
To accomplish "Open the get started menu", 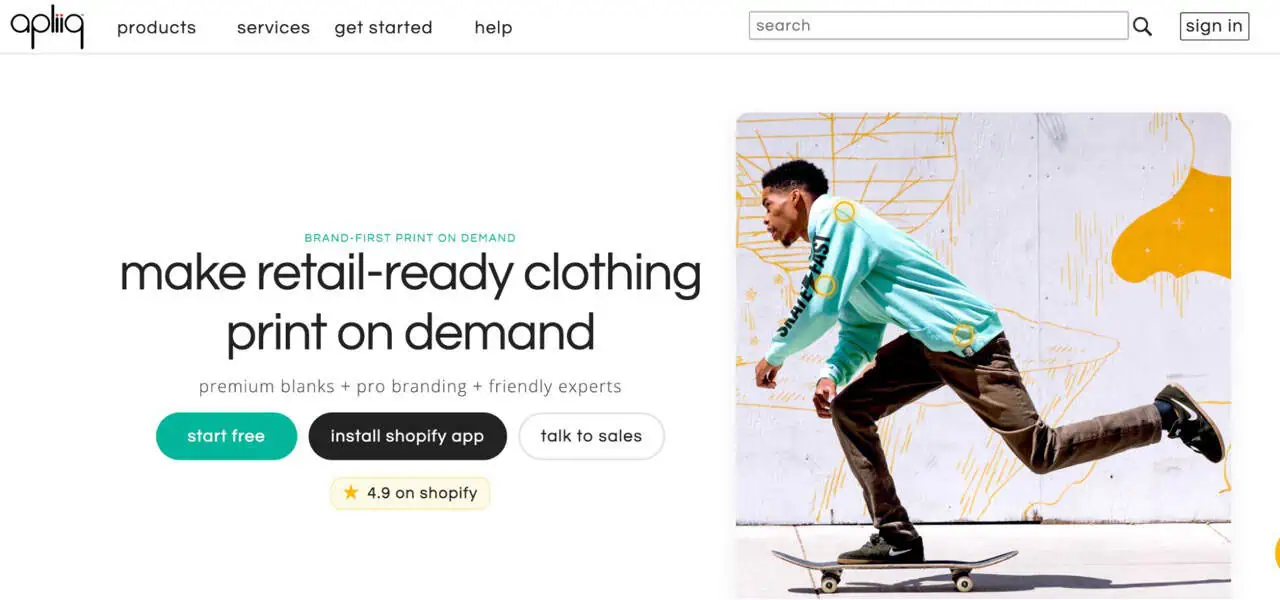I will click(x=383, y=28).
